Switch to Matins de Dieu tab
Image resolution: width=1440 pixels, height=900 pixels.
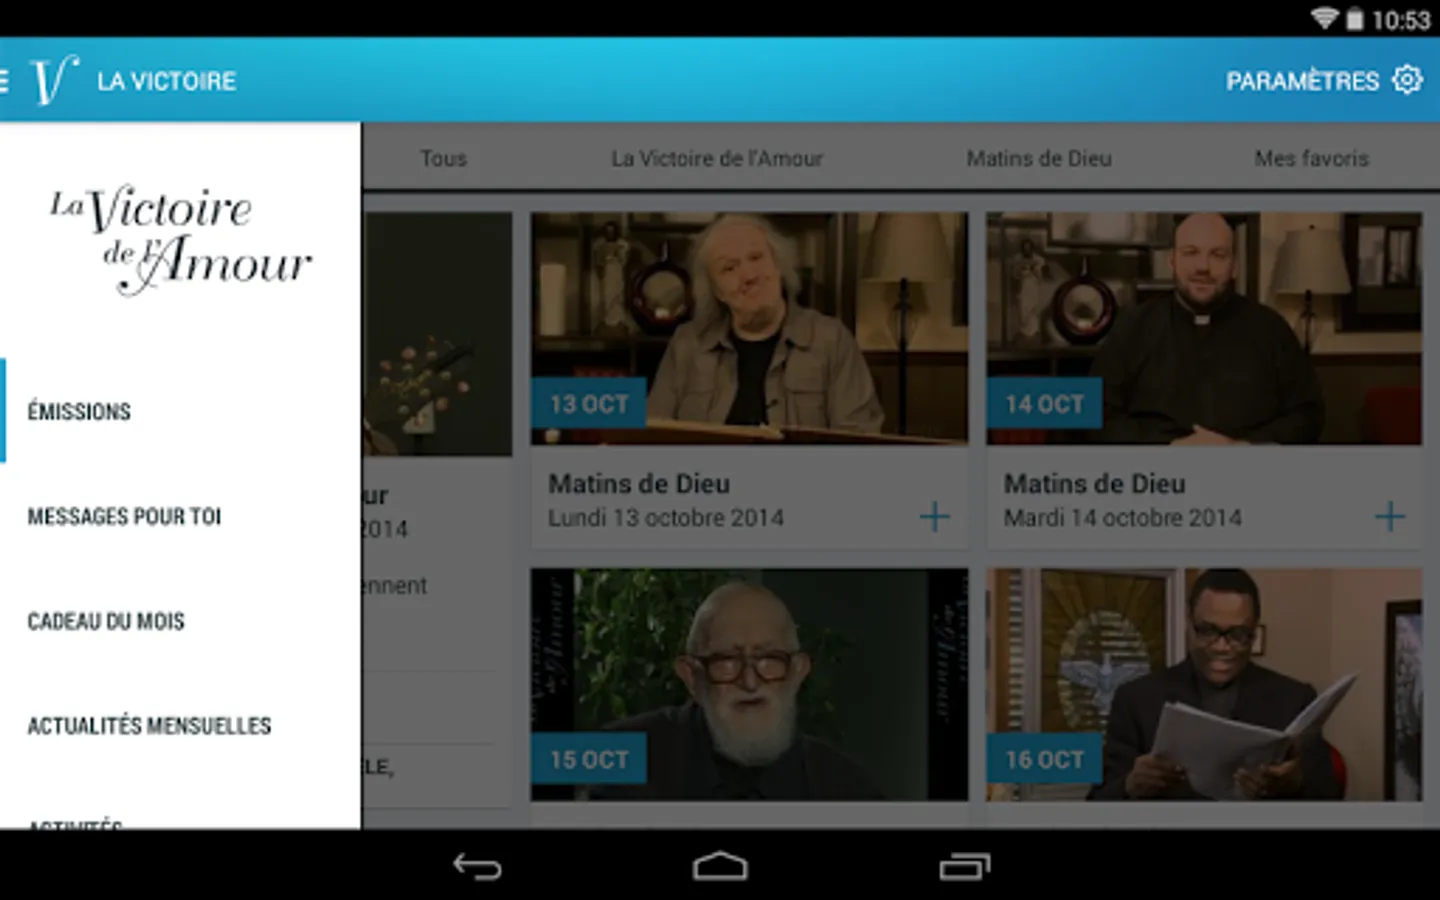pyautogui.click(x=1039, y=158)
